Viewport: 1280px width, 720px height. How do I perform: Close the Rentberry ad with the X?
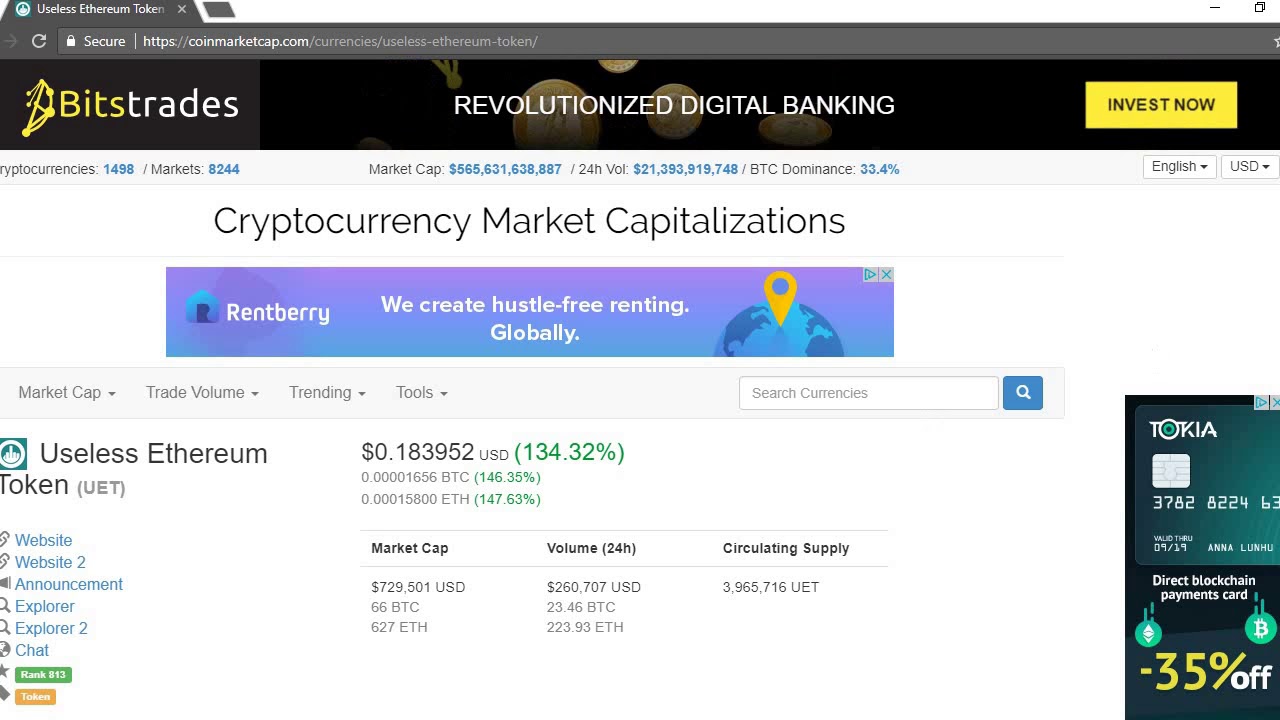click(886, 274)
